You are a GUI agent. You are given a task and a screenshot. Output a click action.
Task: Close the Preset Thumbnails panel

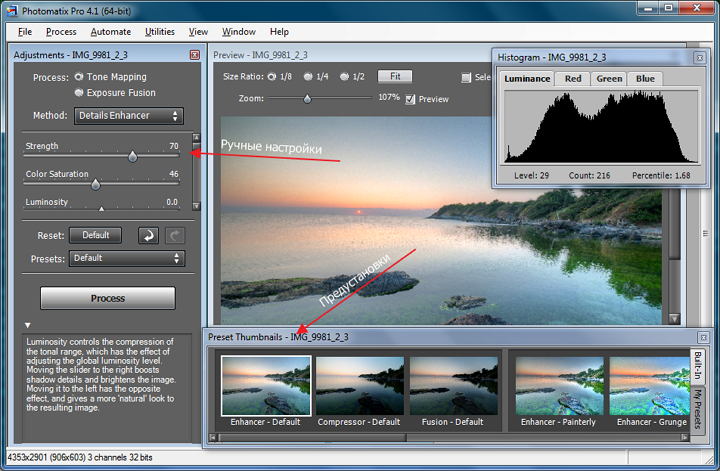(703, 338)
